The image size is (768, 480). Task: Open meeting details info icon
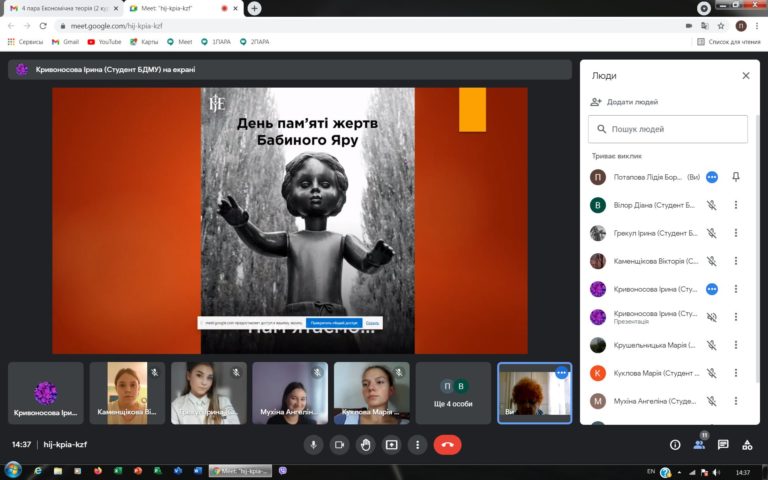675,445
